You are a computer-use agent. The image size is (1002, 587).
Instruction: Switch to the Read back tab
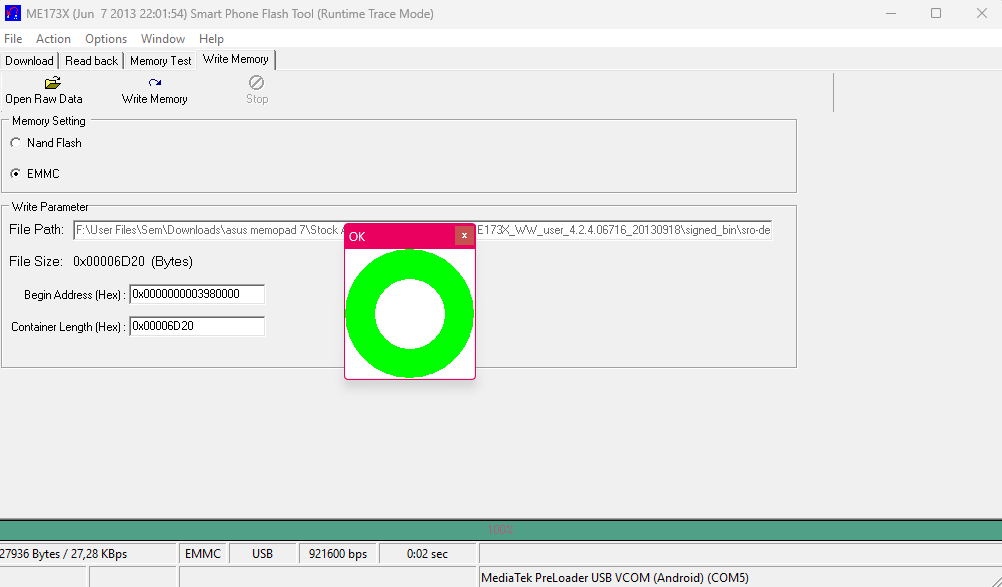(91, 61)
